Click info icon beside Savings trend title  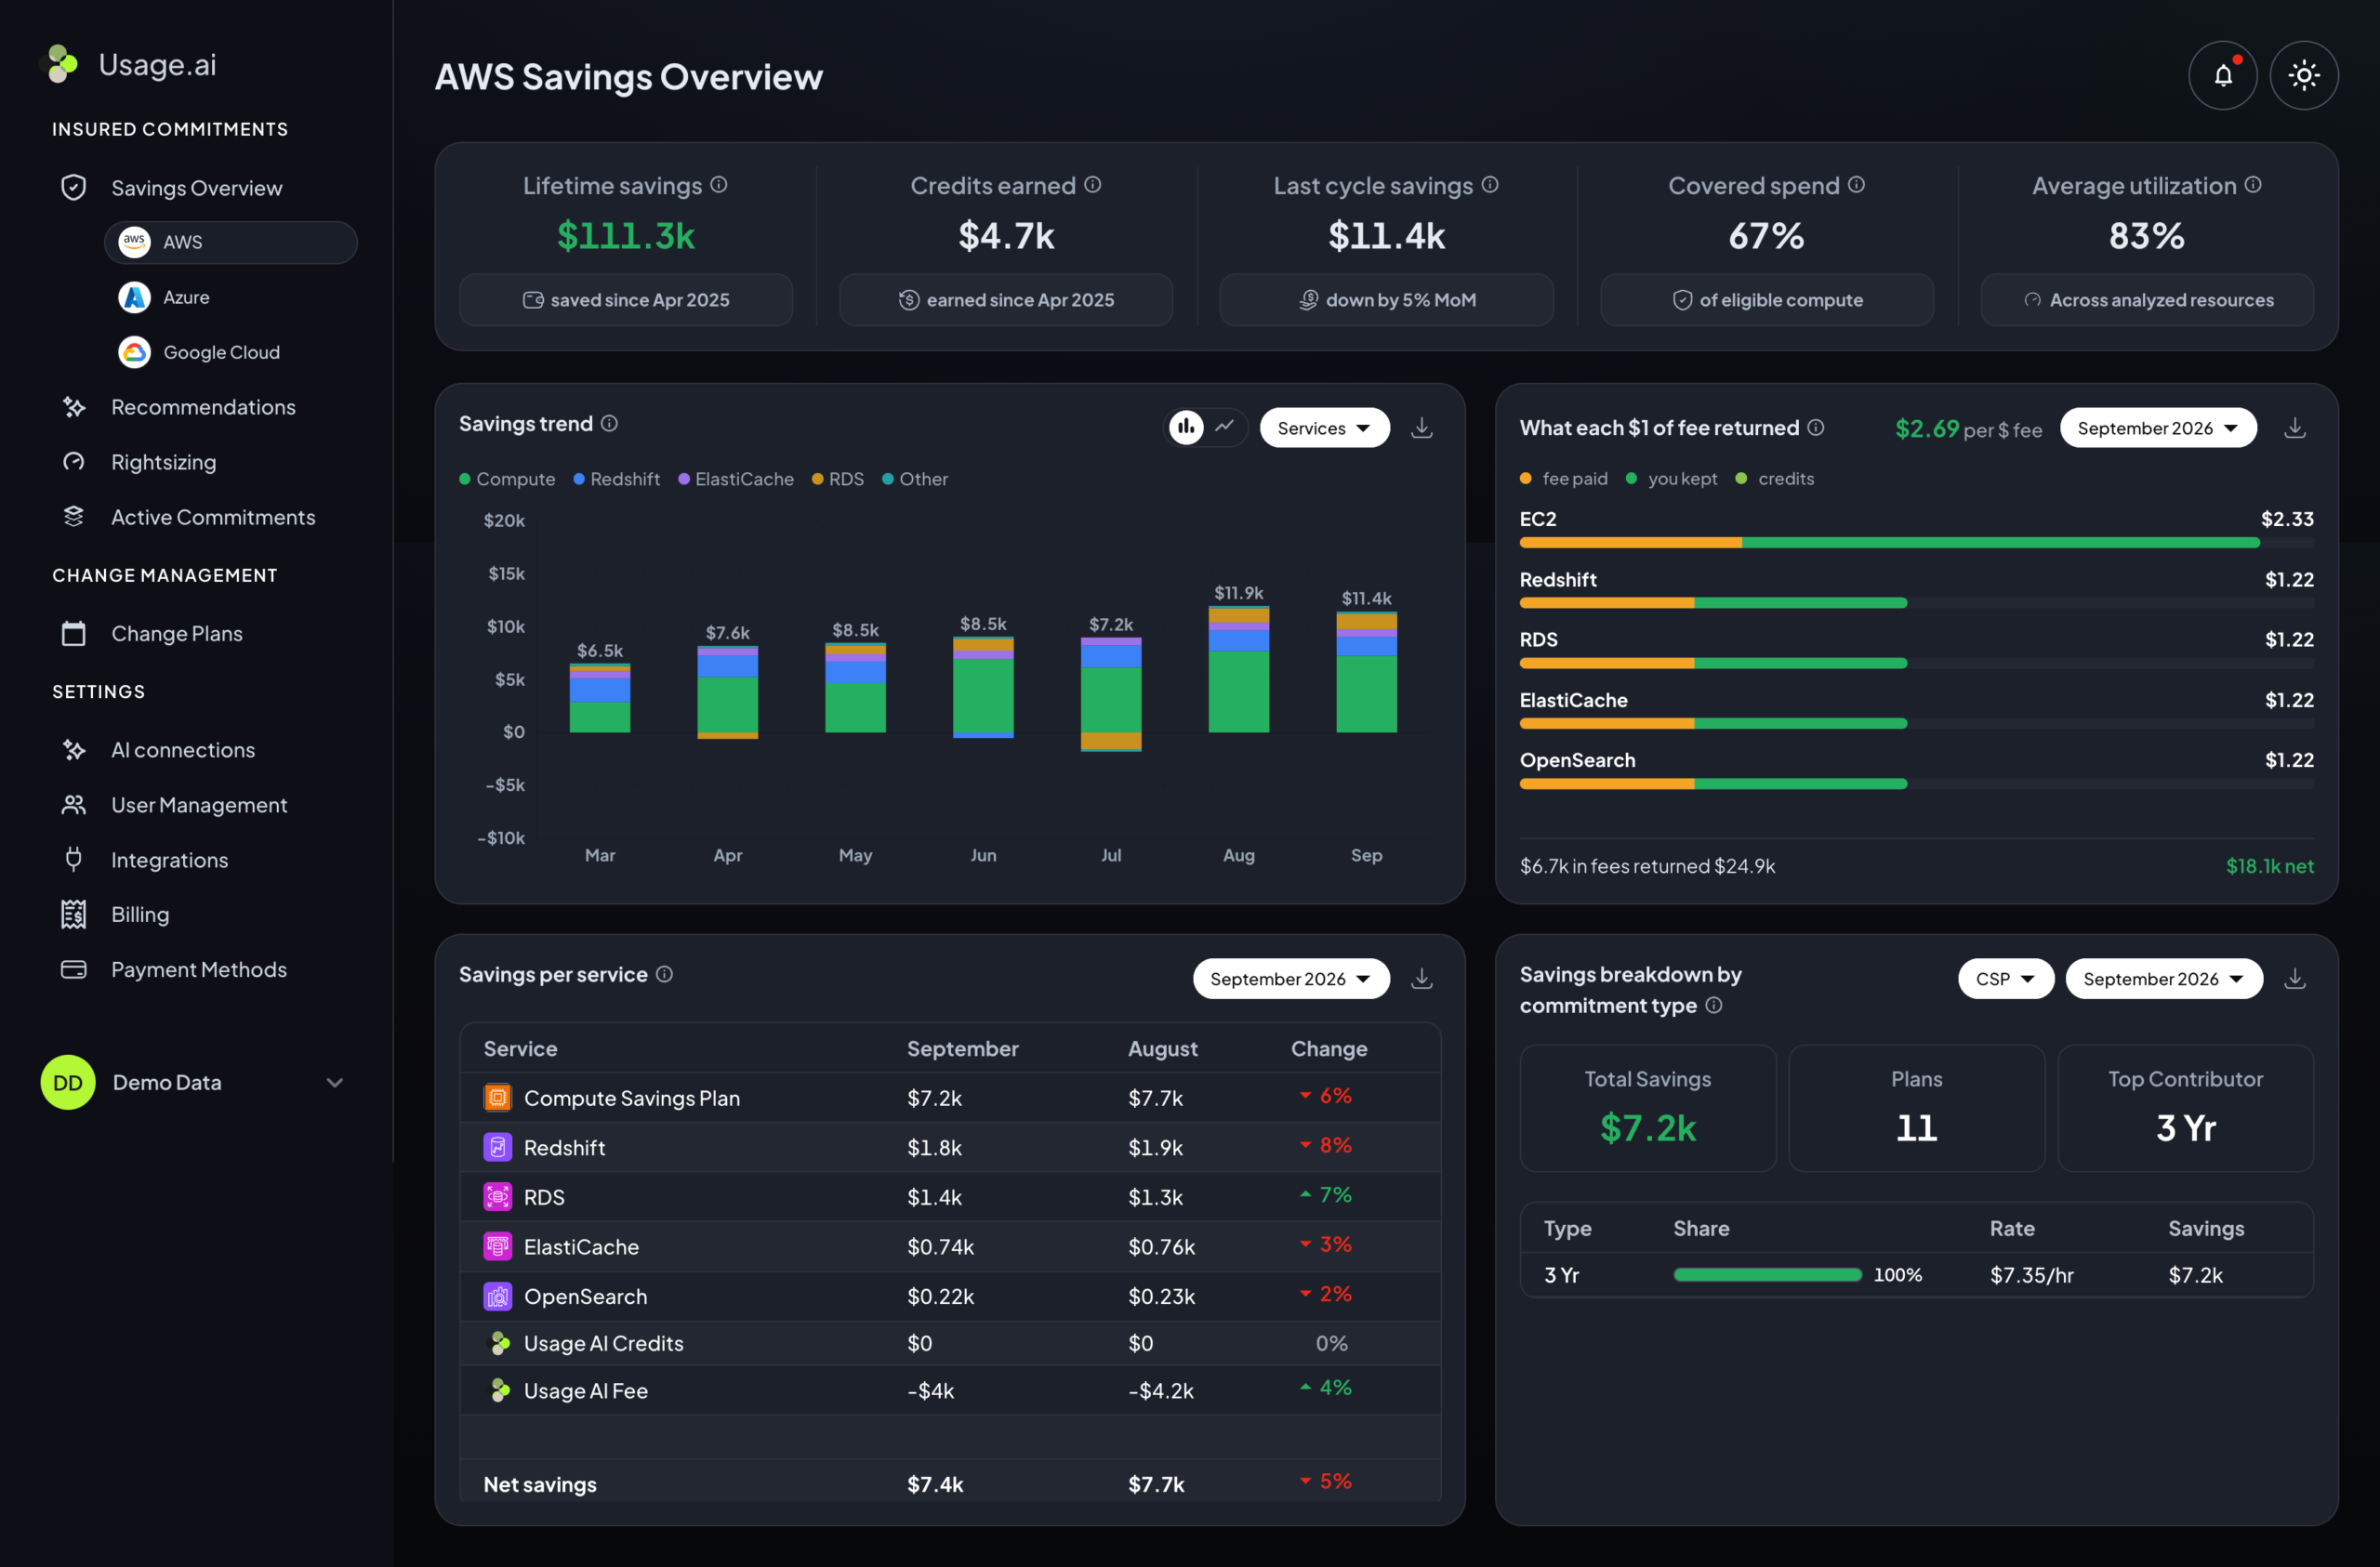[609, 424]
